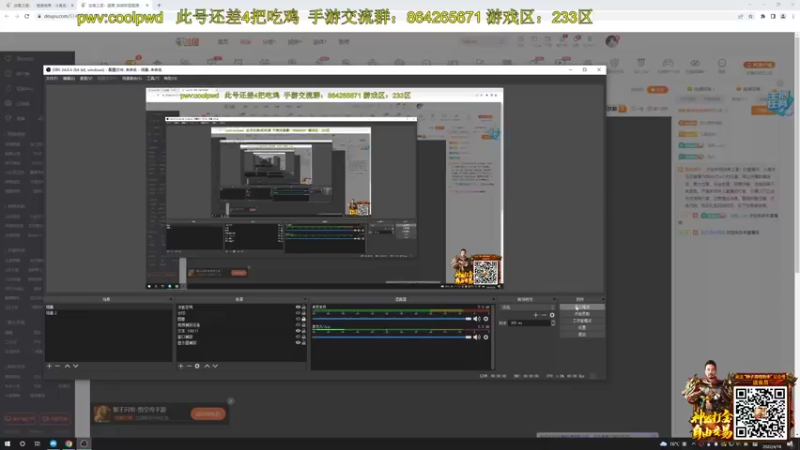Open desktop audio settings gear in mixer
The image size is (800, 450).
tap(486, 319)
